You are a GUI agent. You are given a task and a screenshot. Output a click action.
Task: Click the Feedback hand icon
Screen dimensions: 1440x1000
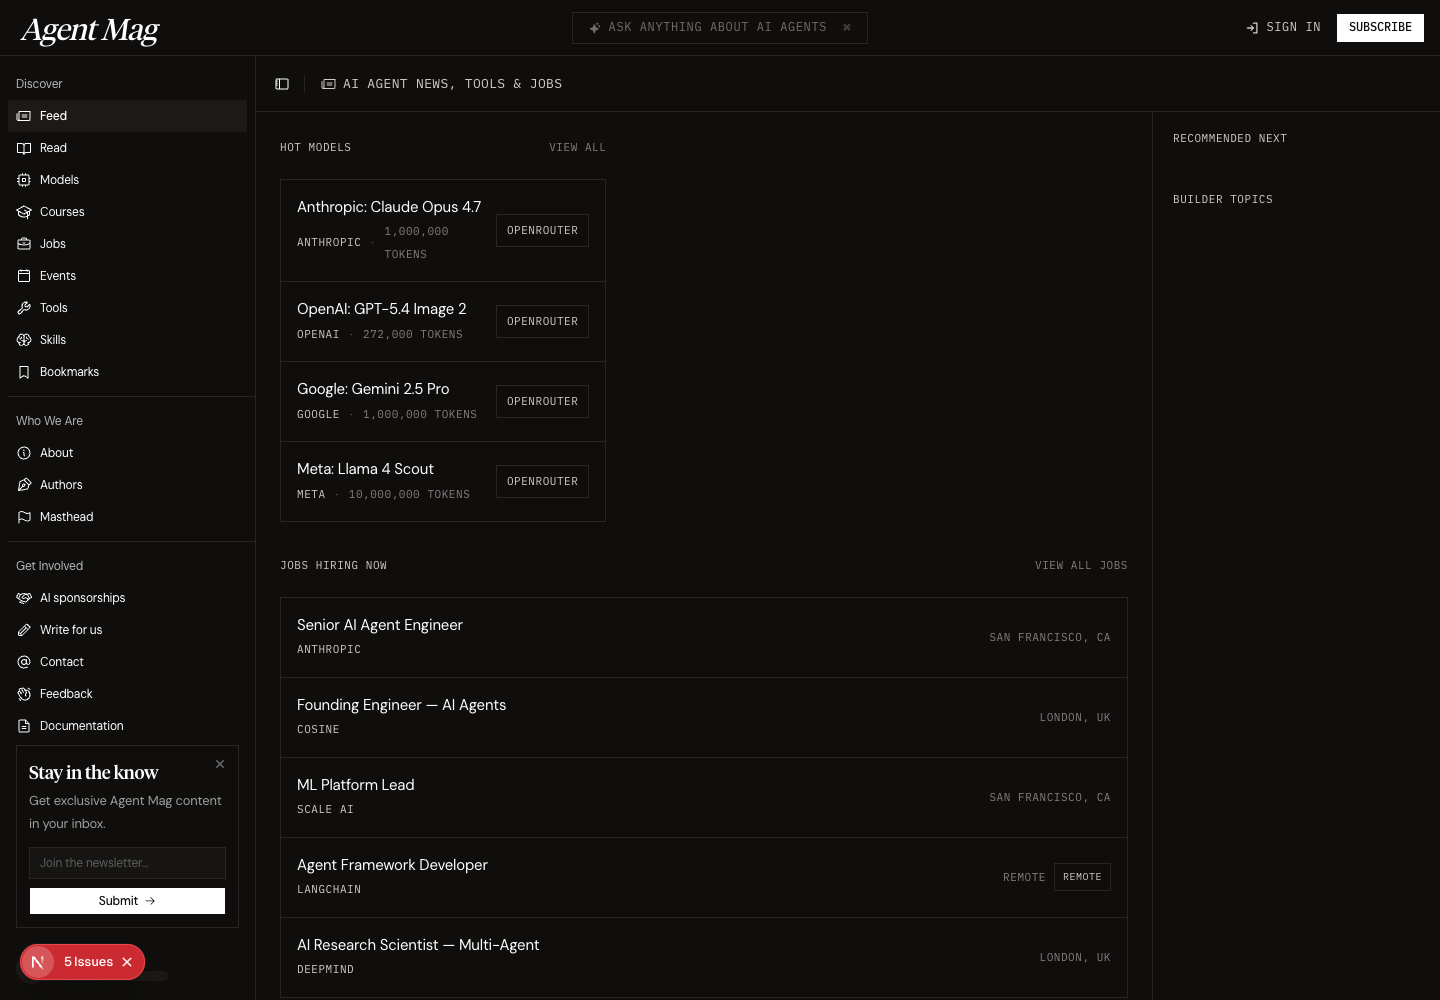coord(24,694)
